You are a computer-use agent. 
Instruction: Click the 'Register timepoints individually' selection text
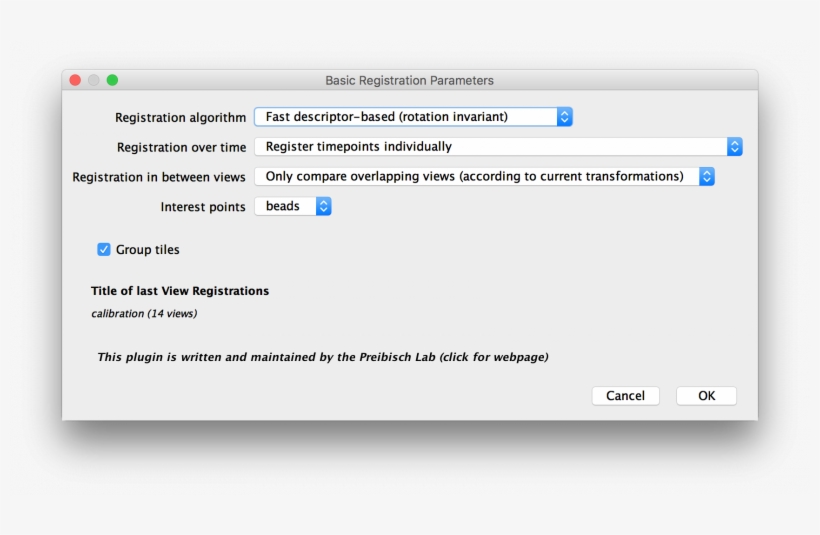[x=359, y=147]
